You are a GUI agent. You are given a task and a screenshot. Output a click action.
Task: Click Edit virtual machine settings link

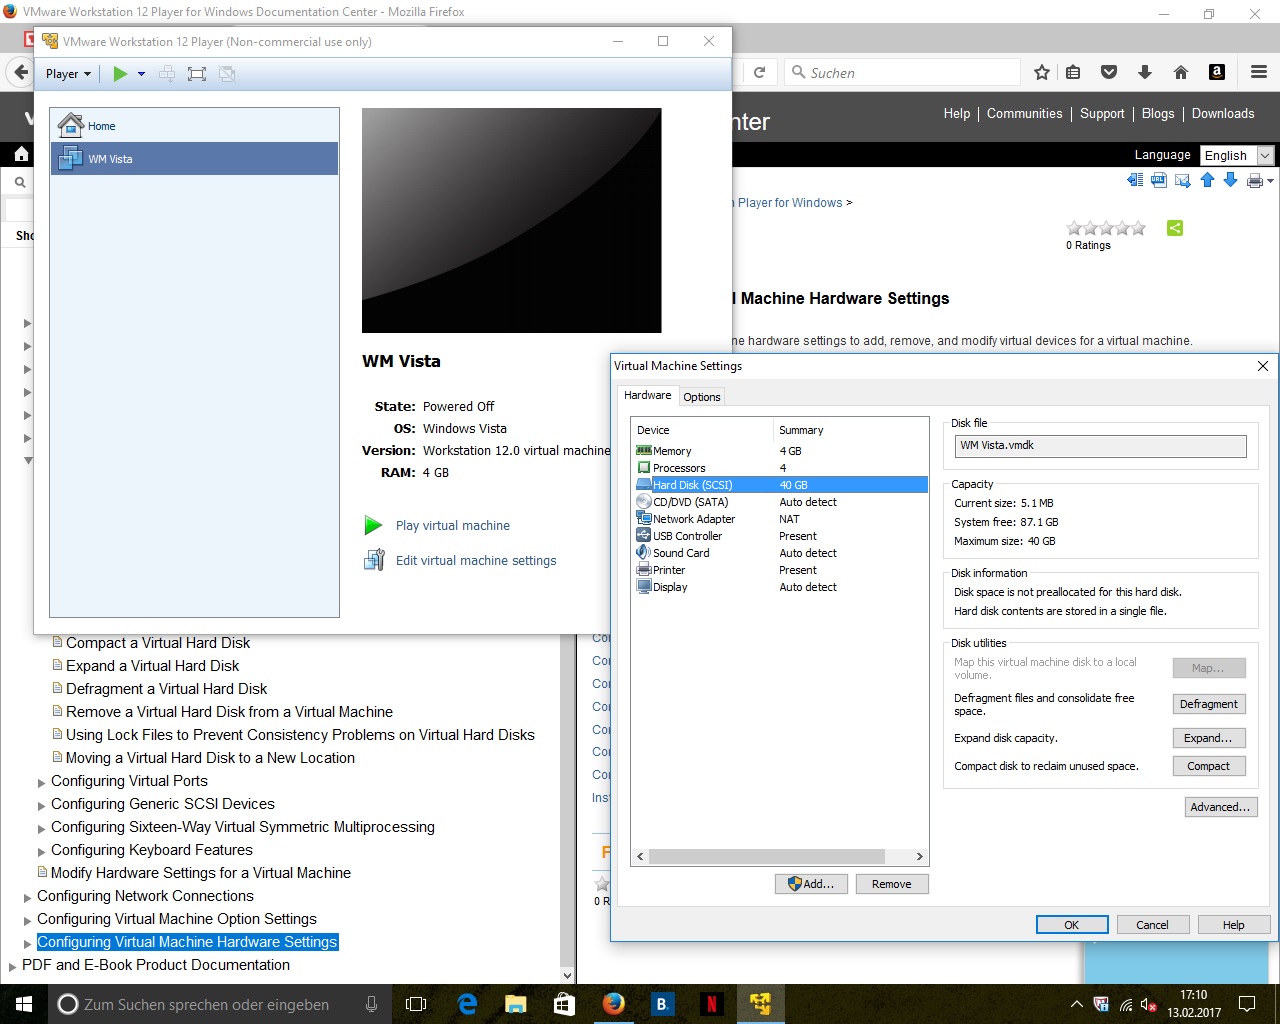tap(476, 561)
